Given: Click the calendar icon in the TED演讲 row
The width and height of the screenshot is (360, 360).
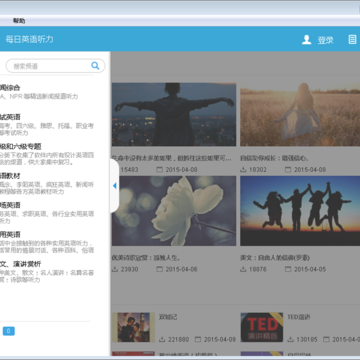Looking at the screenshot, I should pyautogui.click(x=326, y=339).
